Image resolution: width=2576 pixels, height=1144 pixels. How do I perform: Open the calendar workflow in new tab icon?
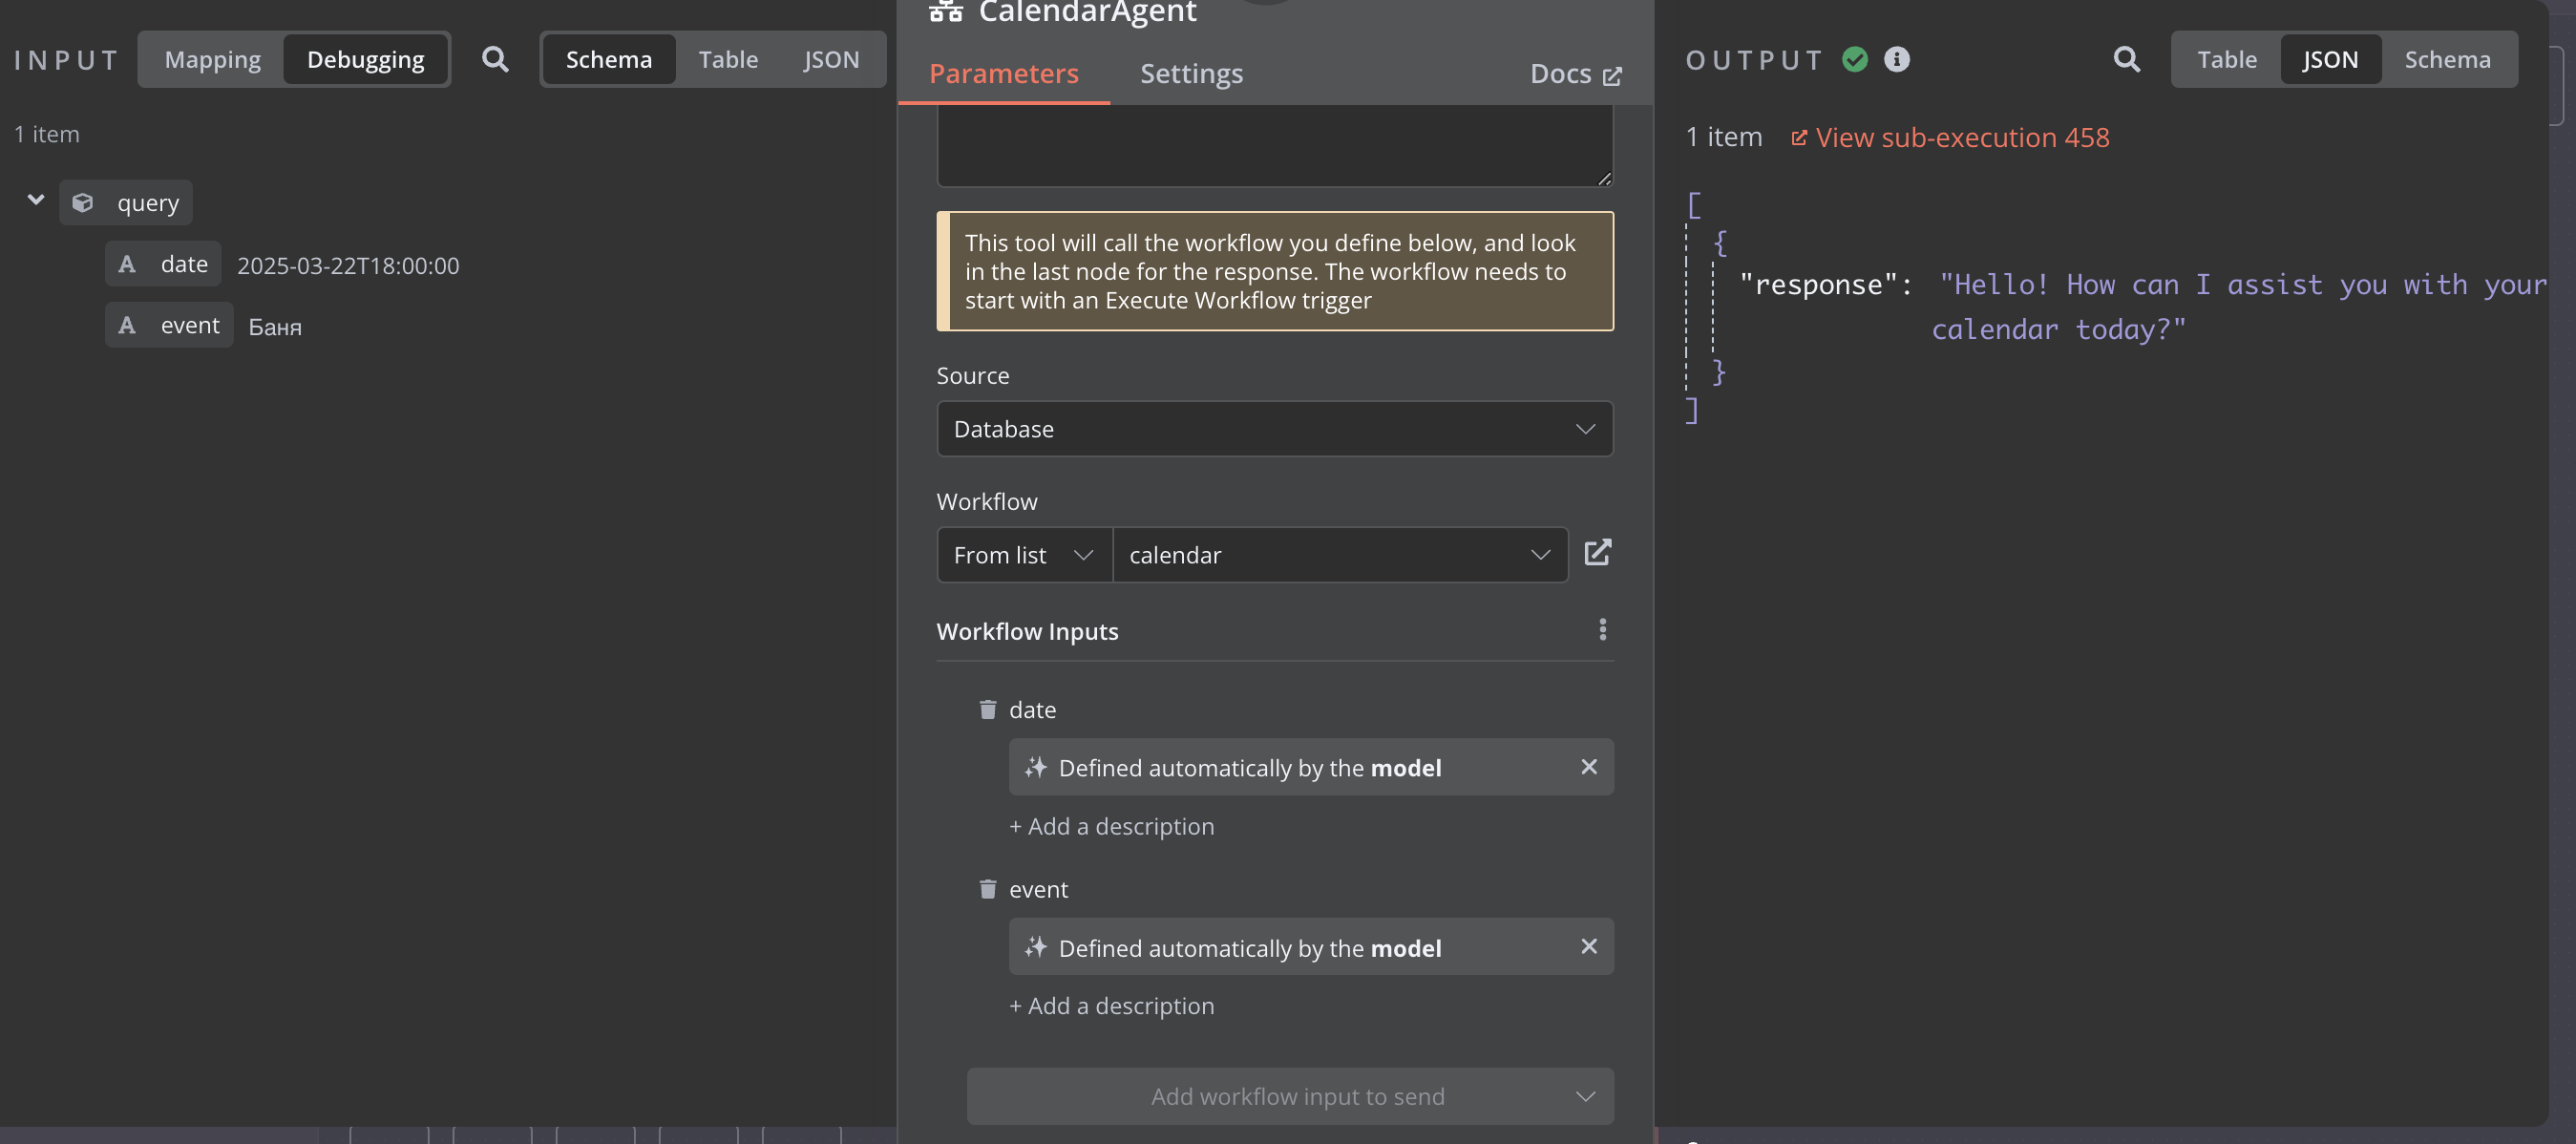1598,553
